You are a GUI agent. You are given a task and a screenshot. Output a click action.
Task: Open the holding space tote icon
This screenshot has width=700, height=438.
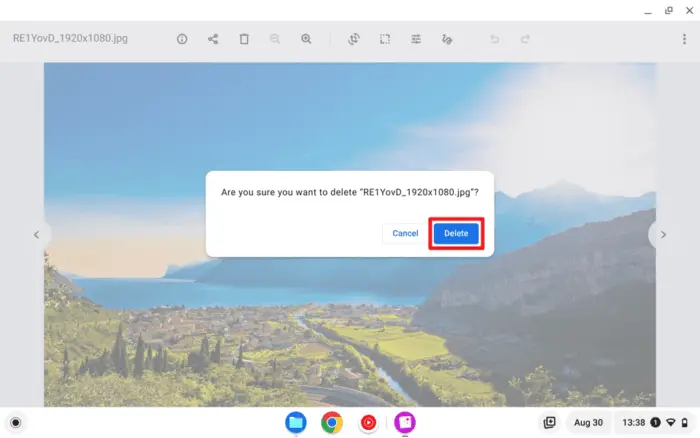(x=550, y=422)
